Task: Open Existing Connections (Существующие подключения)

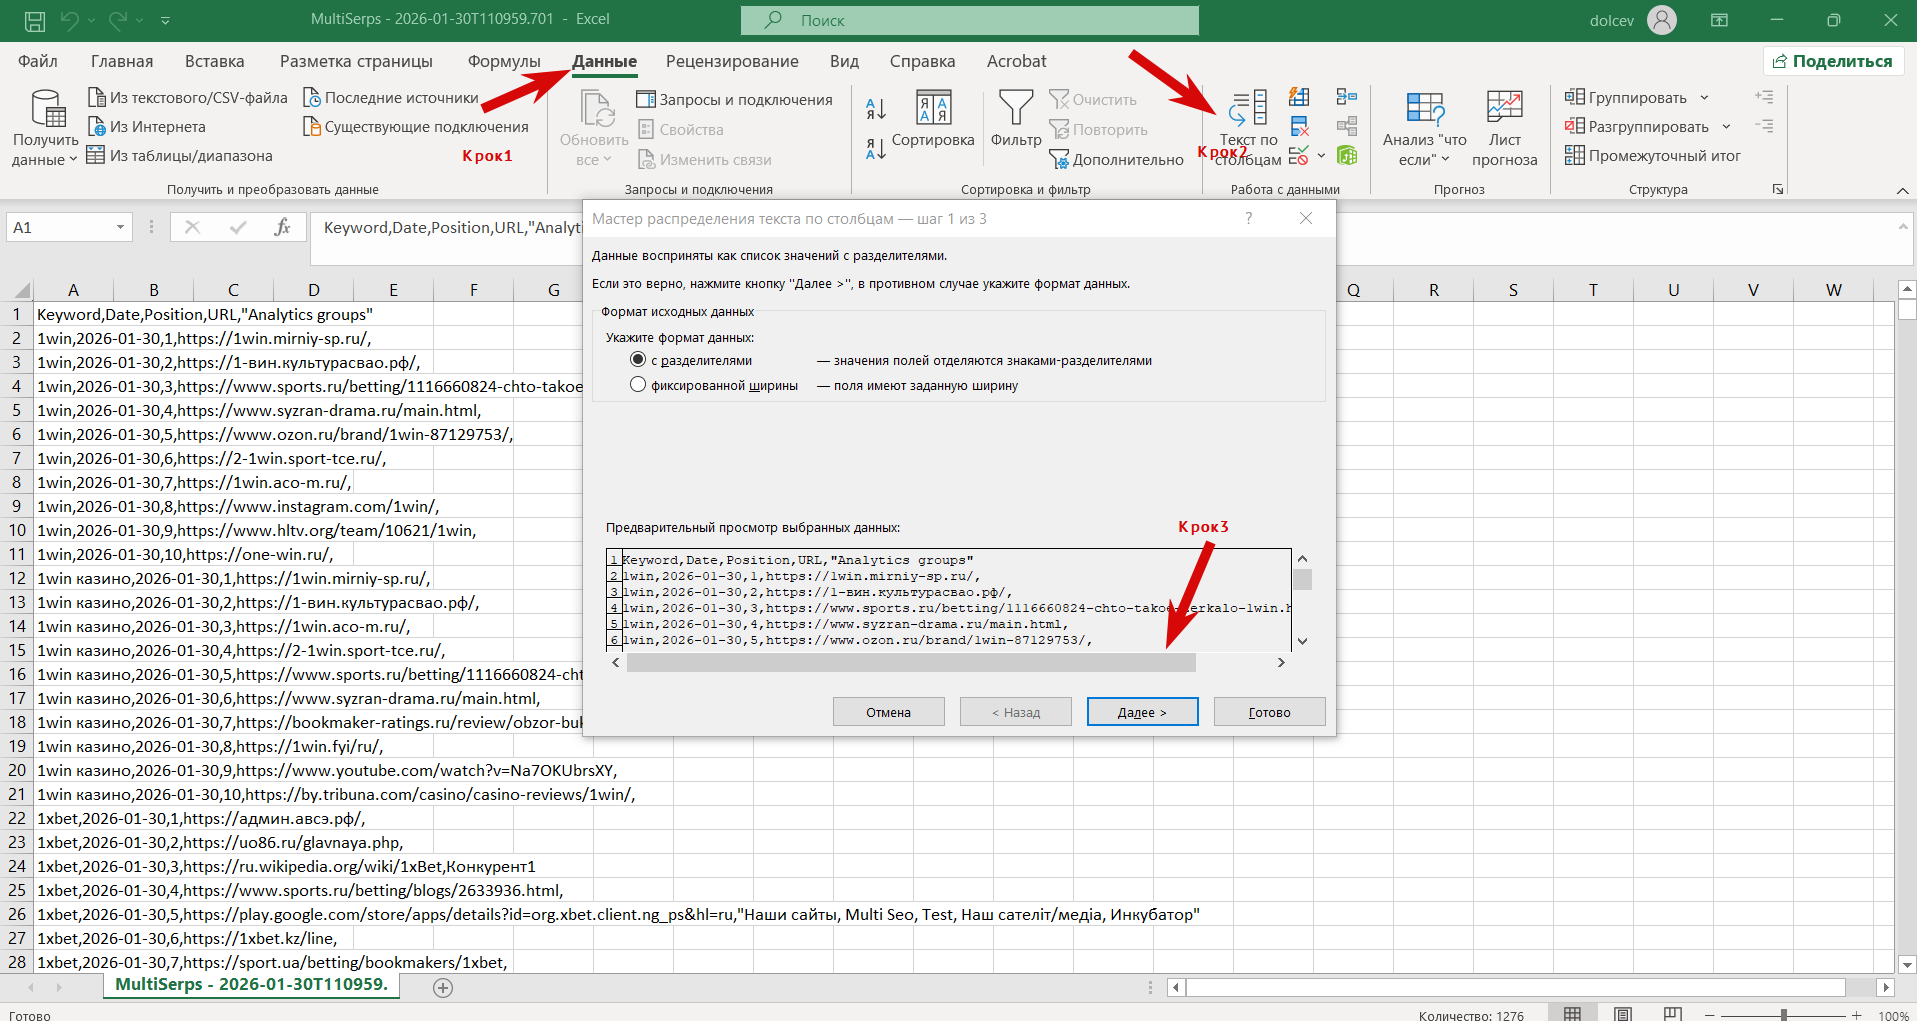Action: (415, 126)
